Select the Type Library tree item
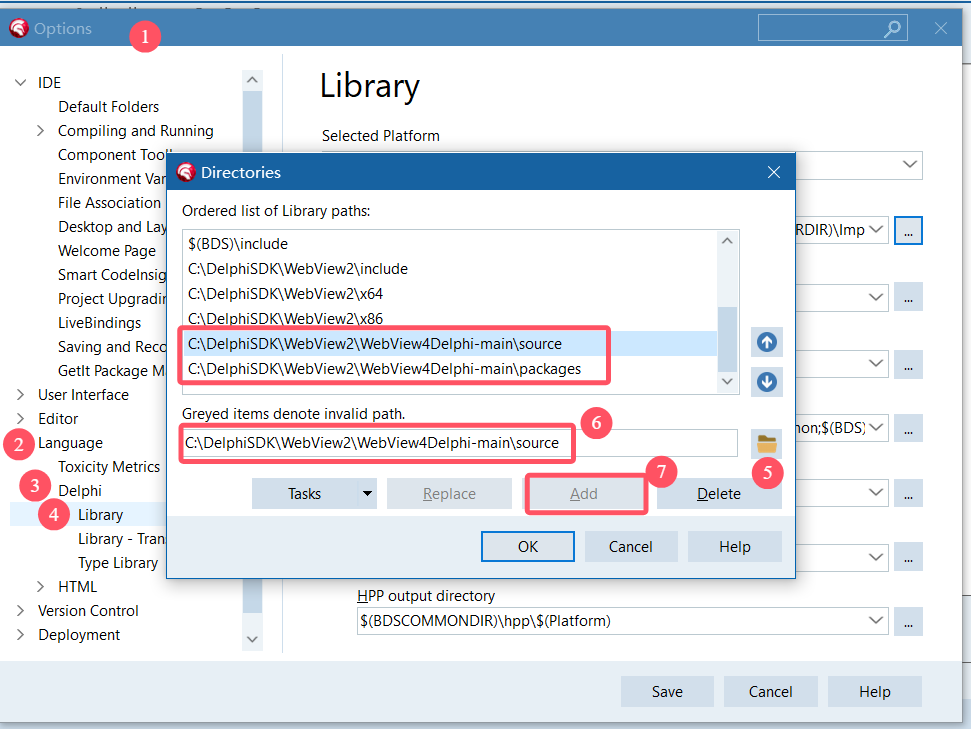This screenshot has height=729, width=971. pyautogui.click(x=115, y=562)
